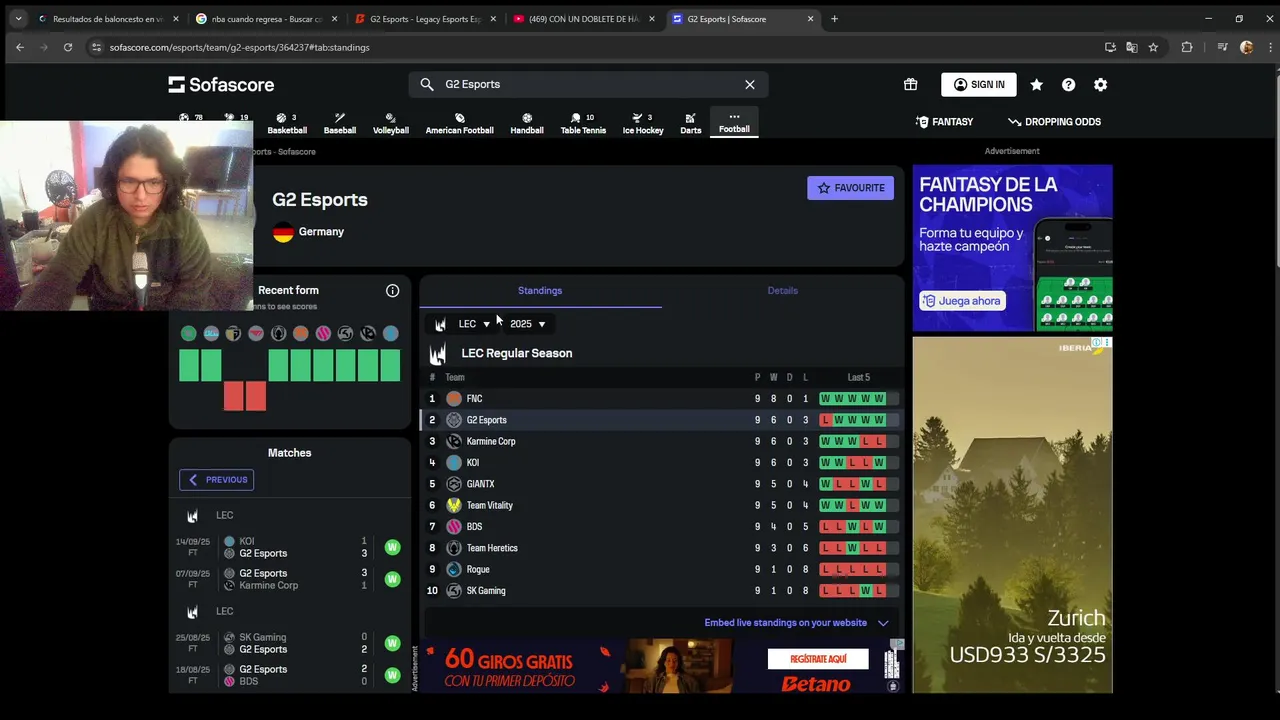Open the GIANTX standings row

[661, 484]
